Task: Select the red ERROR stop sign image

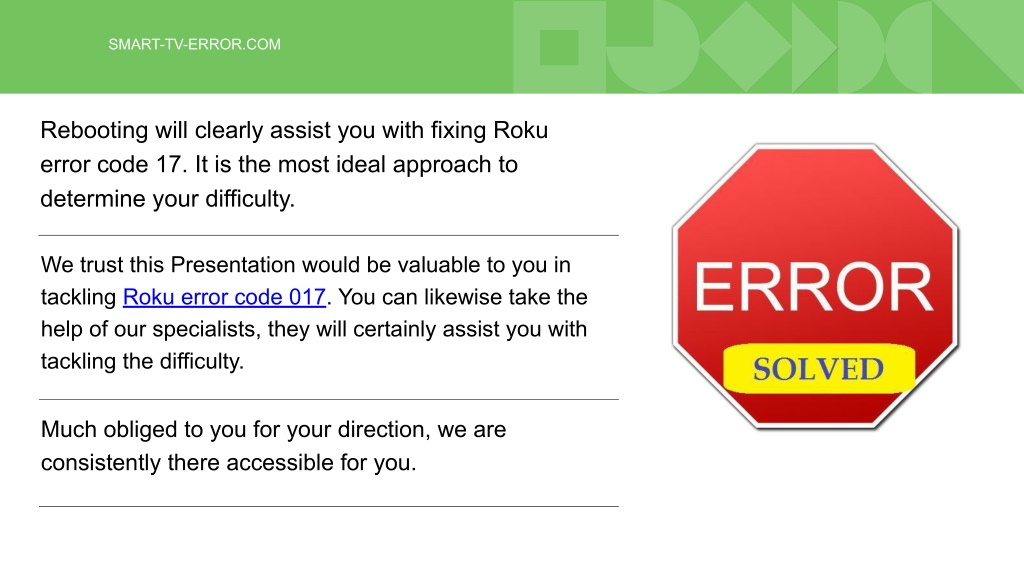Action: pyautogui.click(x=815, y=286)
